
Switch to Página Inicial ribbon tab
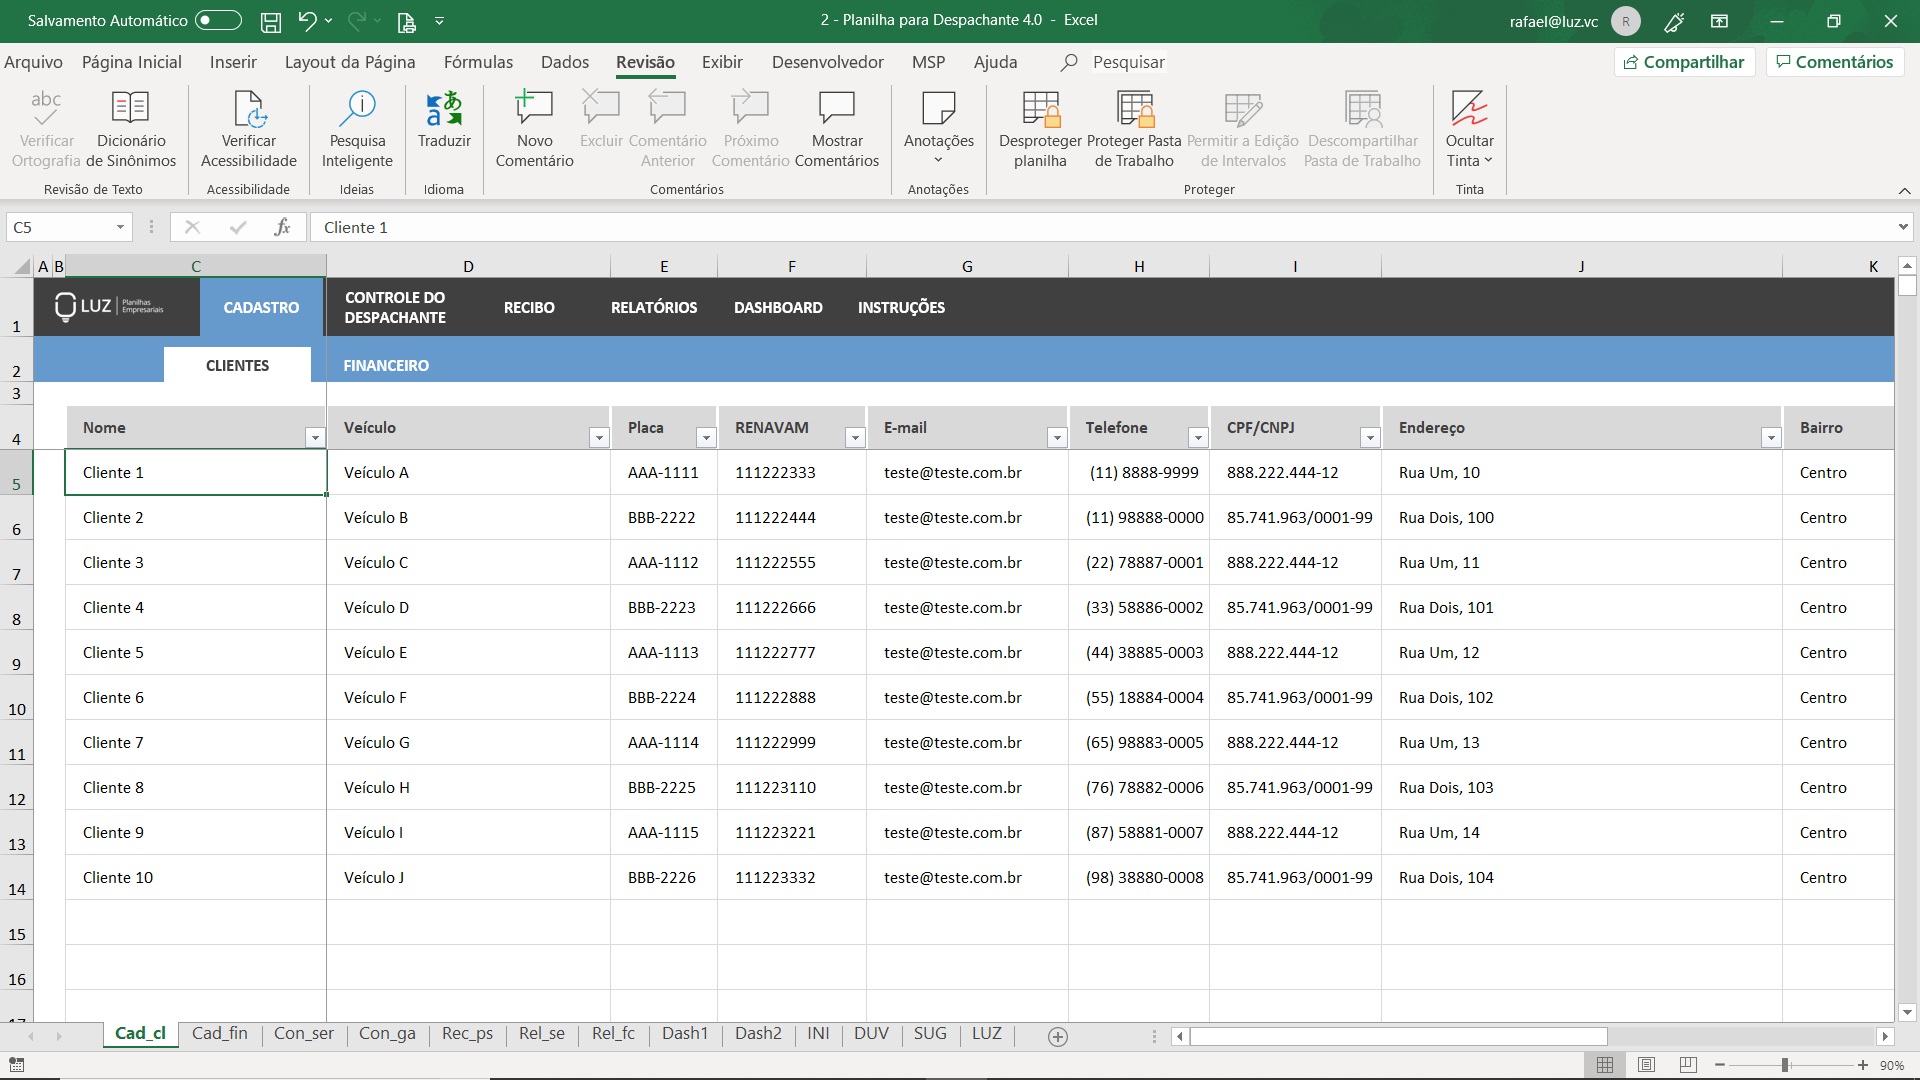click(x=132, y=62)
